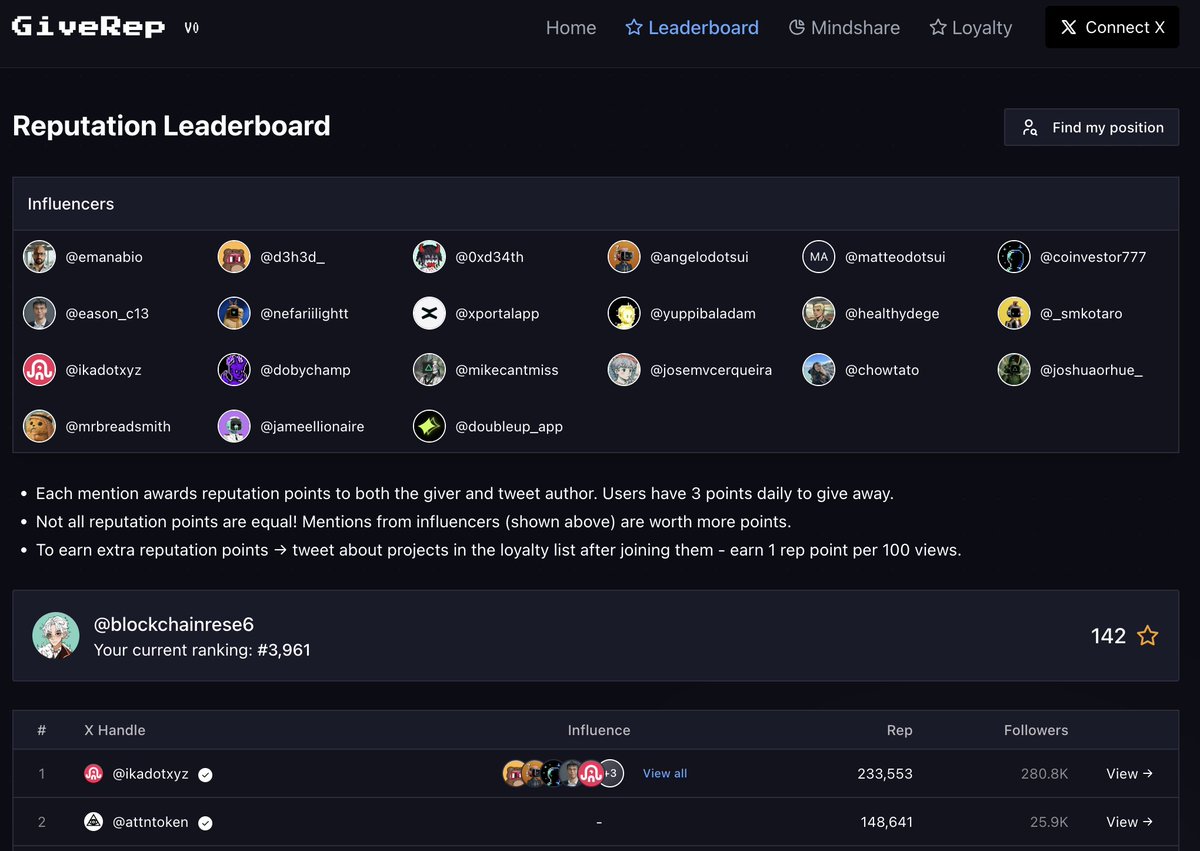This screenshot has width=1200, height=851.
Task: Click the @mrbreadsmith avatar
Action: point(39,426)
